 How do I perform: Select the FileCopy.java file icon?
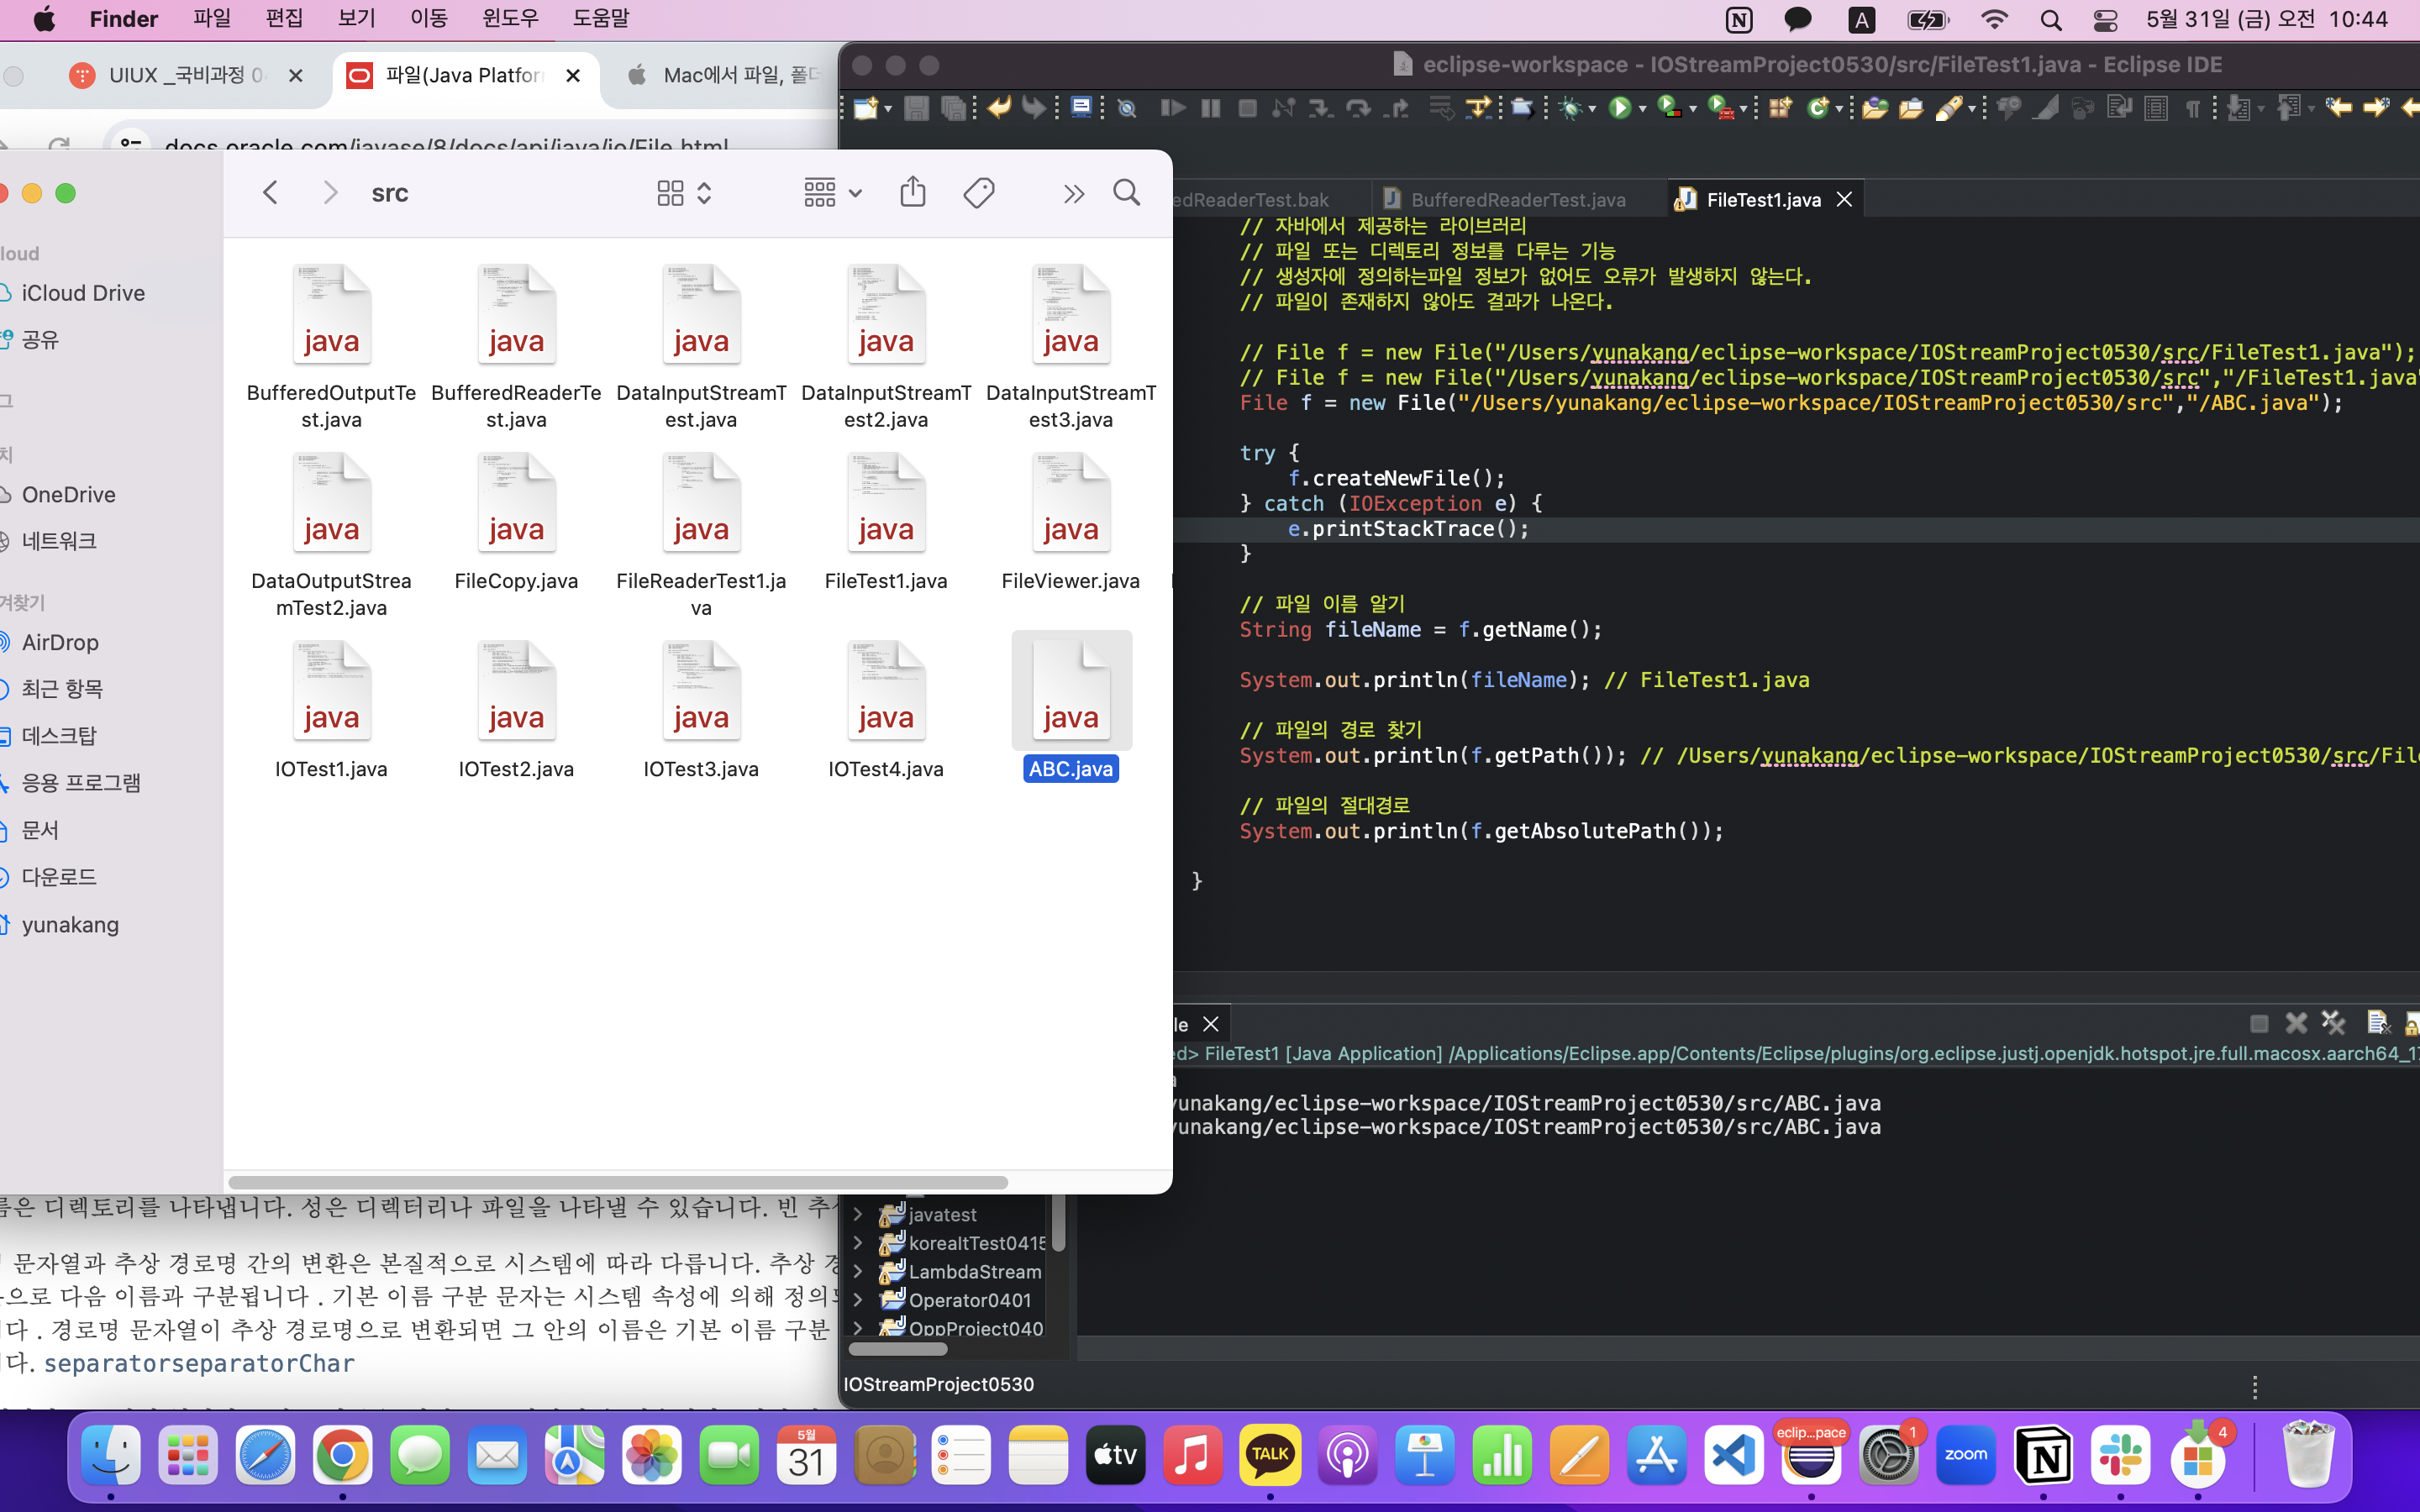point(516,503)
